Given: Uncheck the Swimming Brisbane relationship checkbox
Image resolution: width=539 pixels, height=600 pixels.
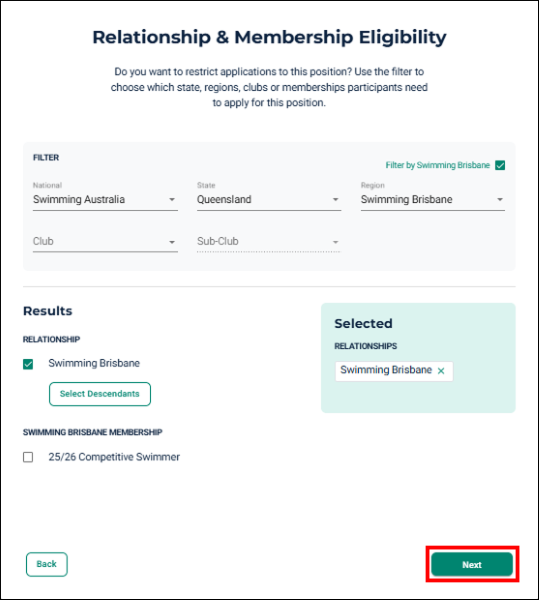Looking at the screenshot, I should [x=28, y=364].
